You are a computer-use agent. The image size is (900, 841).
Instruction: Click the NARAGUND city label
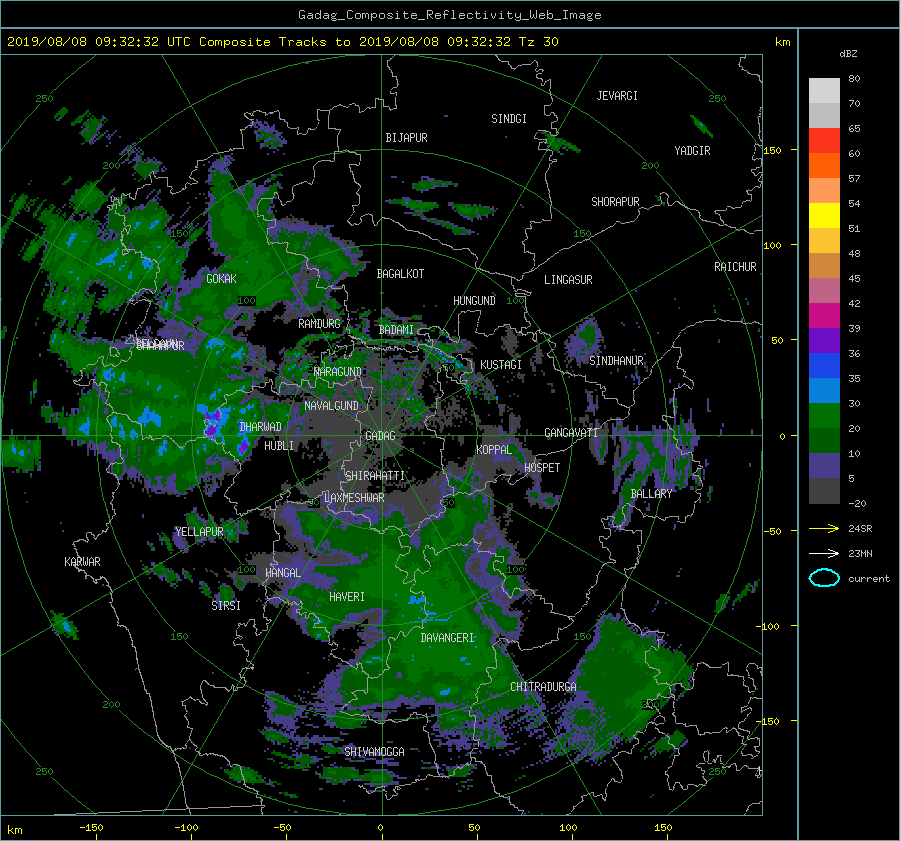338,372
